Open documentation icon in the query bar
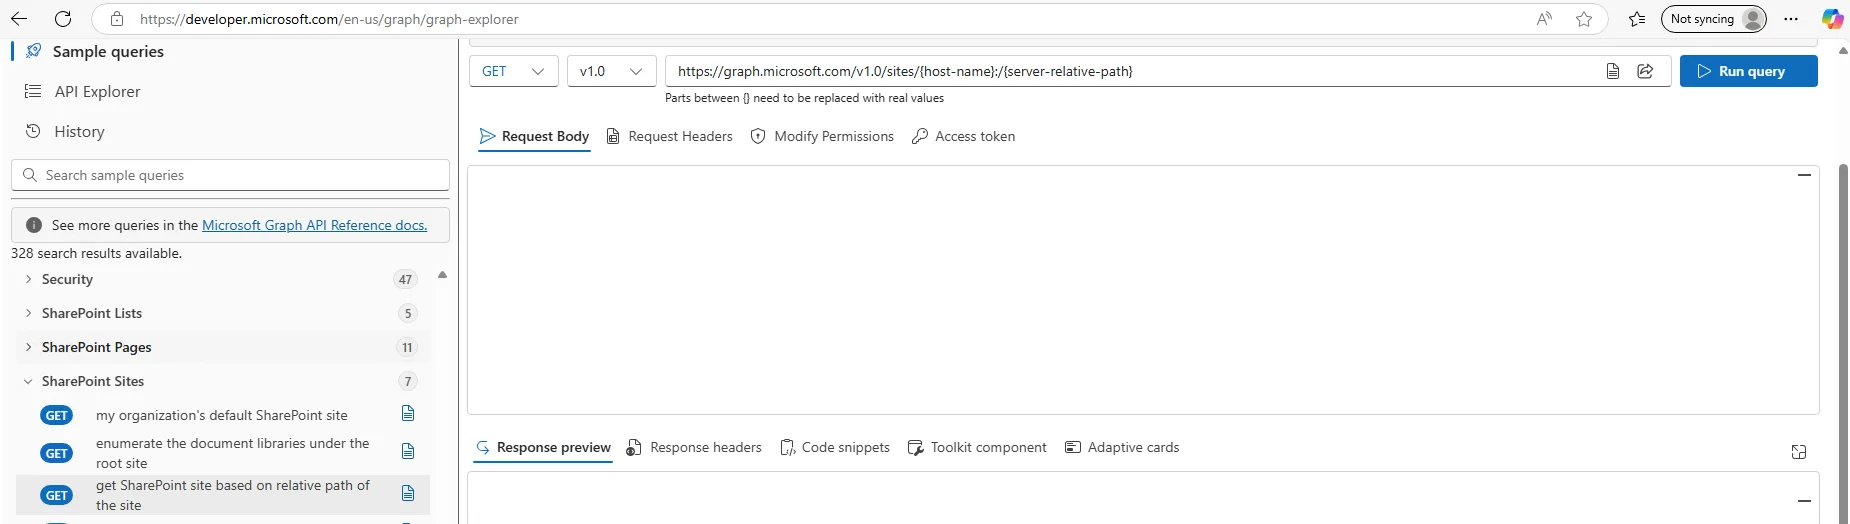Viewport: 1850px width, 524px height. pos(1613,71)
